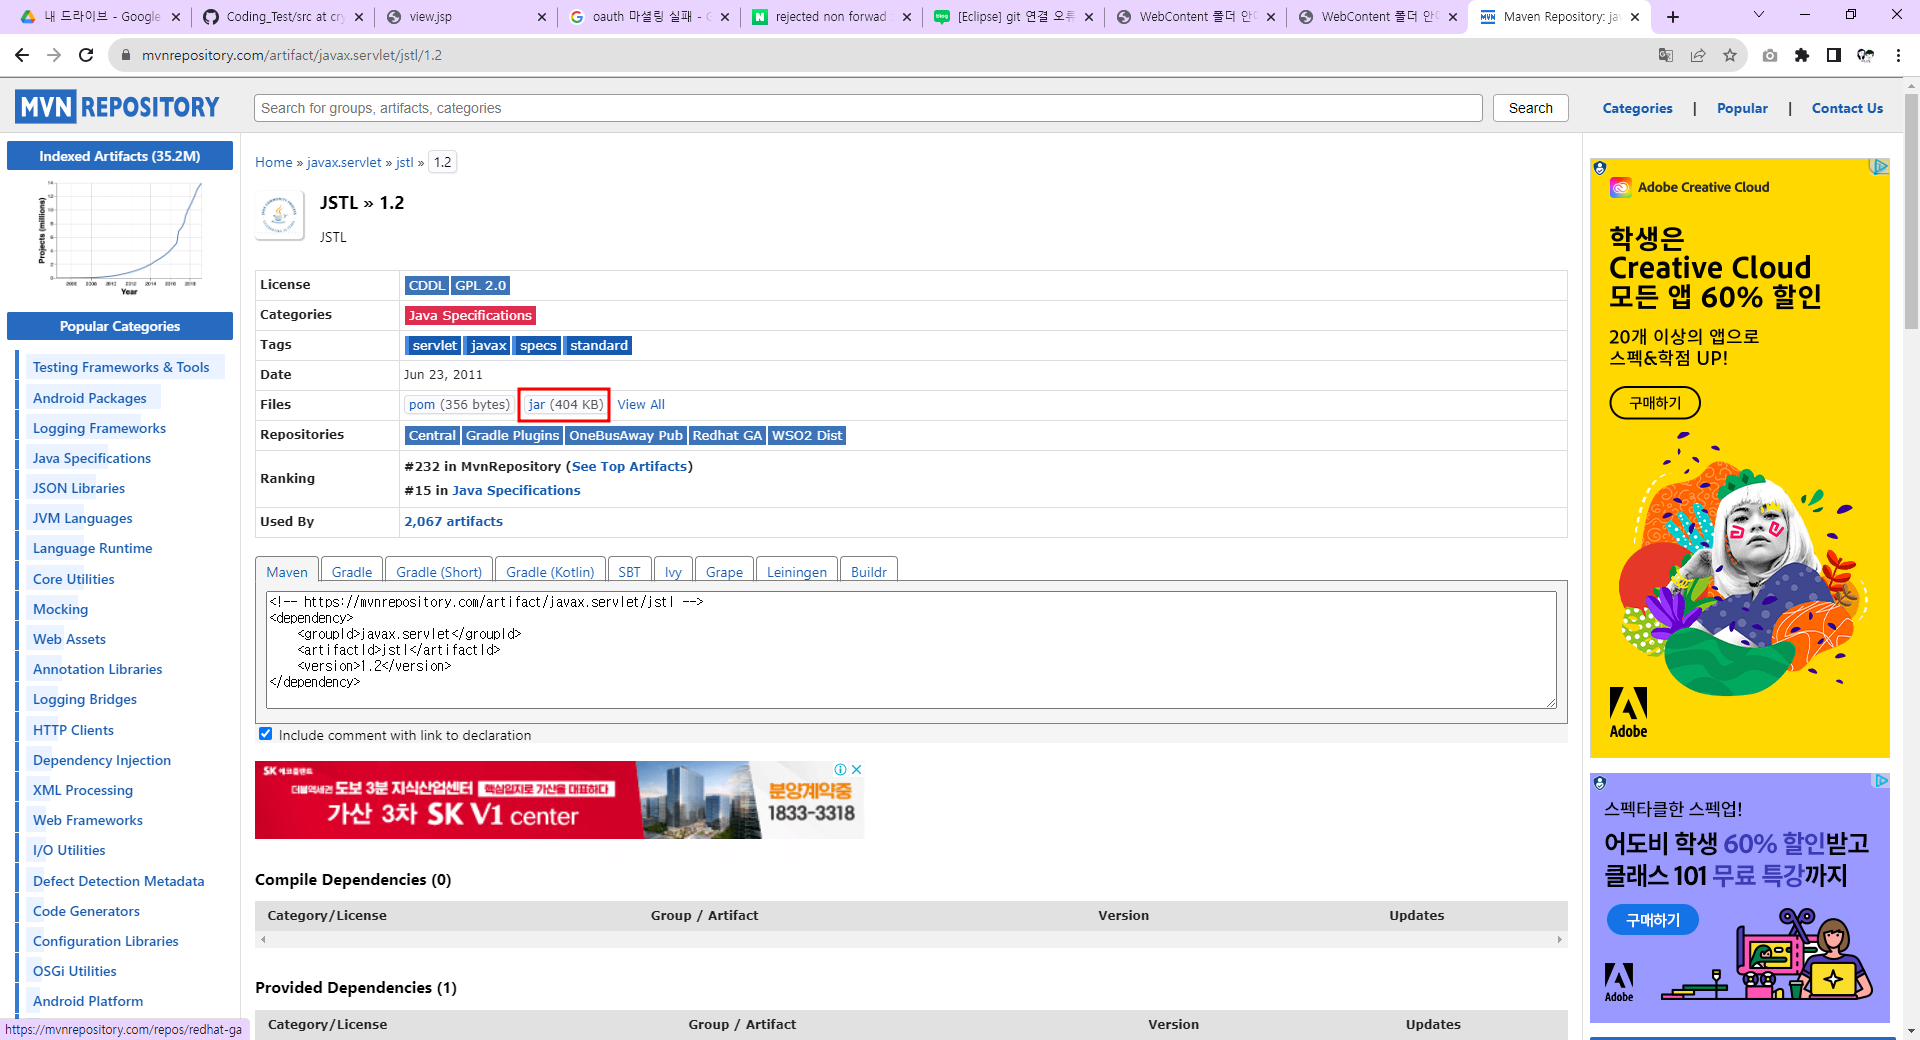1920x1040 pixels.
Task: Click the CDDL license tag
Action: pos(427,285)
